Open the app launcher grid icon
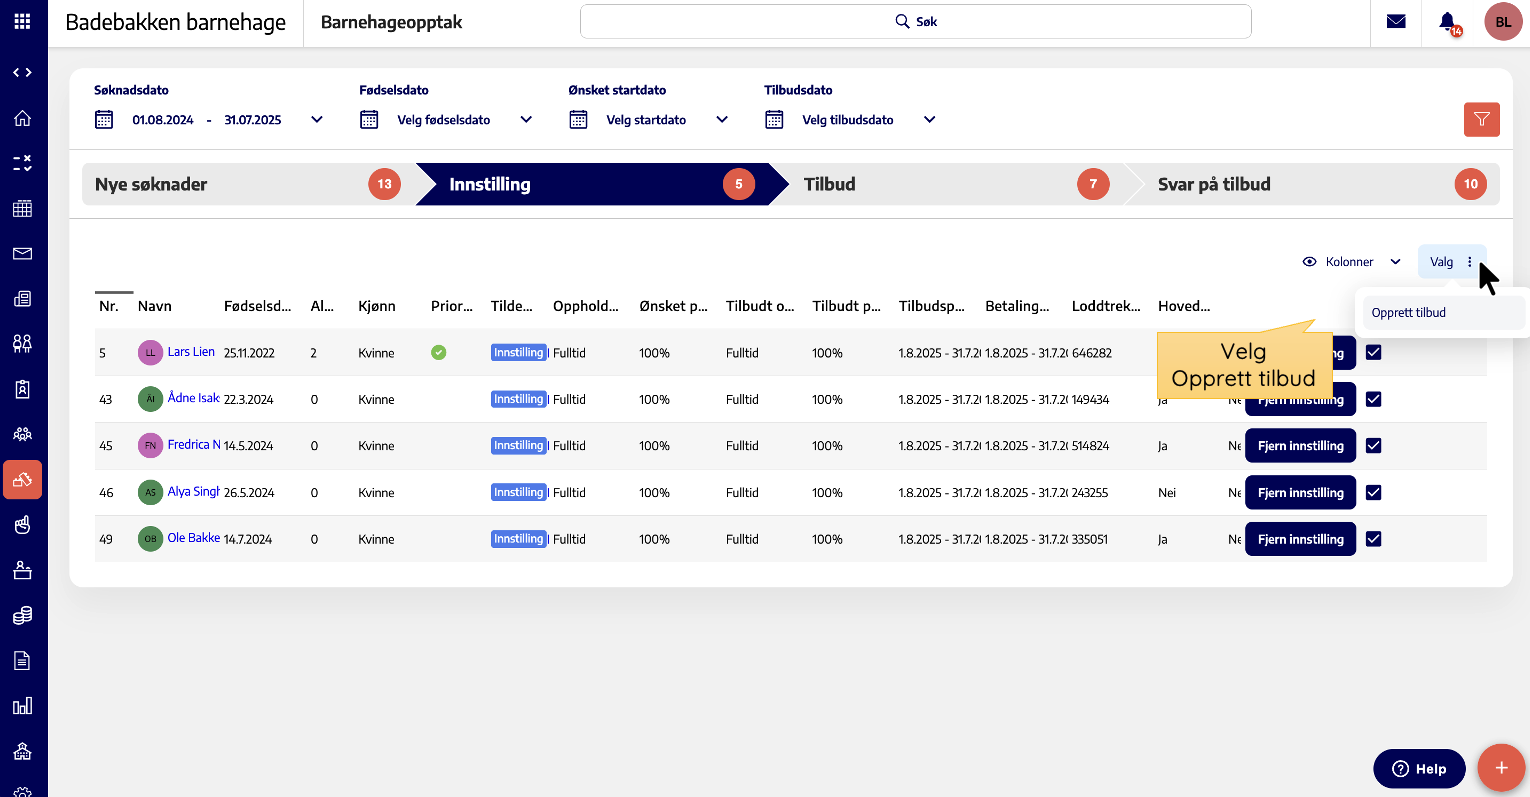The width and height of the screenshot is (1530, 797). tap(22, 21)
